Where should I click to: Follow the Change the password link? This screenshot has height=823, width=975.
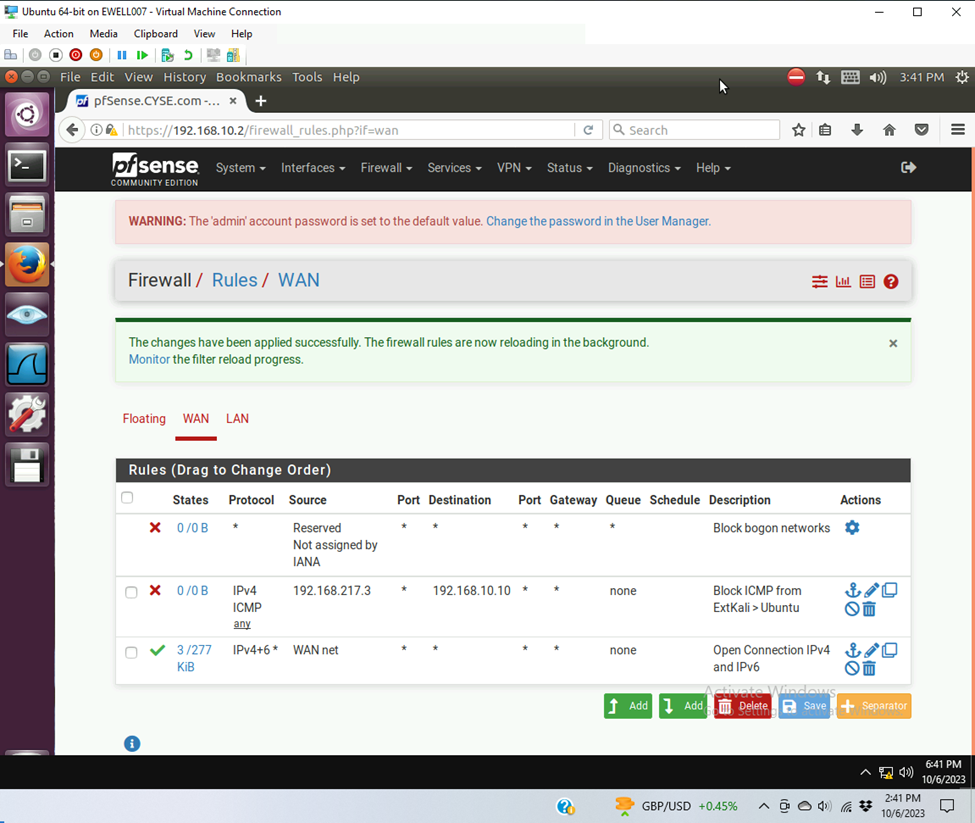[598, 221]
